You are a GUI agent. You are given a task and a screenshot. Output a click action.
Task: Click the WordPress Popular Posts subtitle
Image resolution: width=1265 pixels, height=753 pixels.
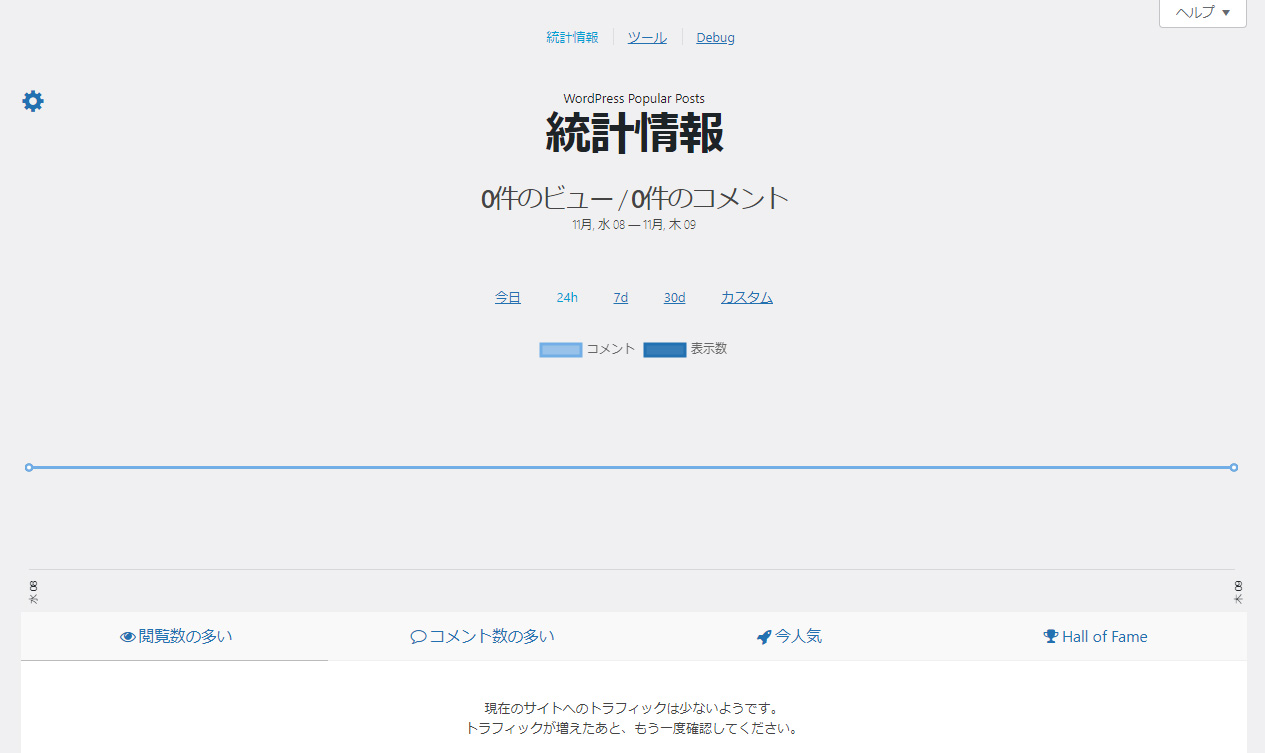point(634,98)
